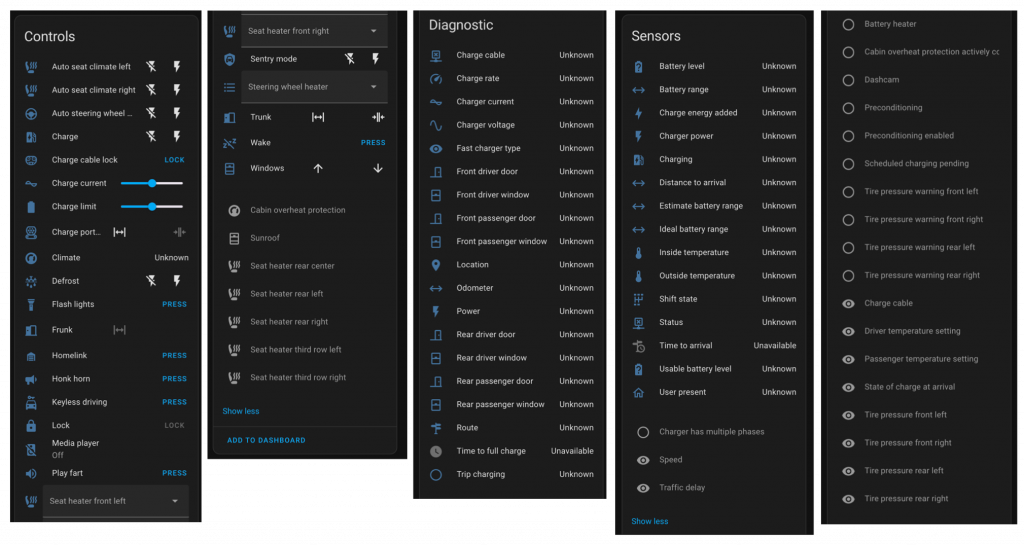Open the Seat heater front left dropdown
The width and height of the screenshot is (1024, 545).
click(x=115, y=501)
